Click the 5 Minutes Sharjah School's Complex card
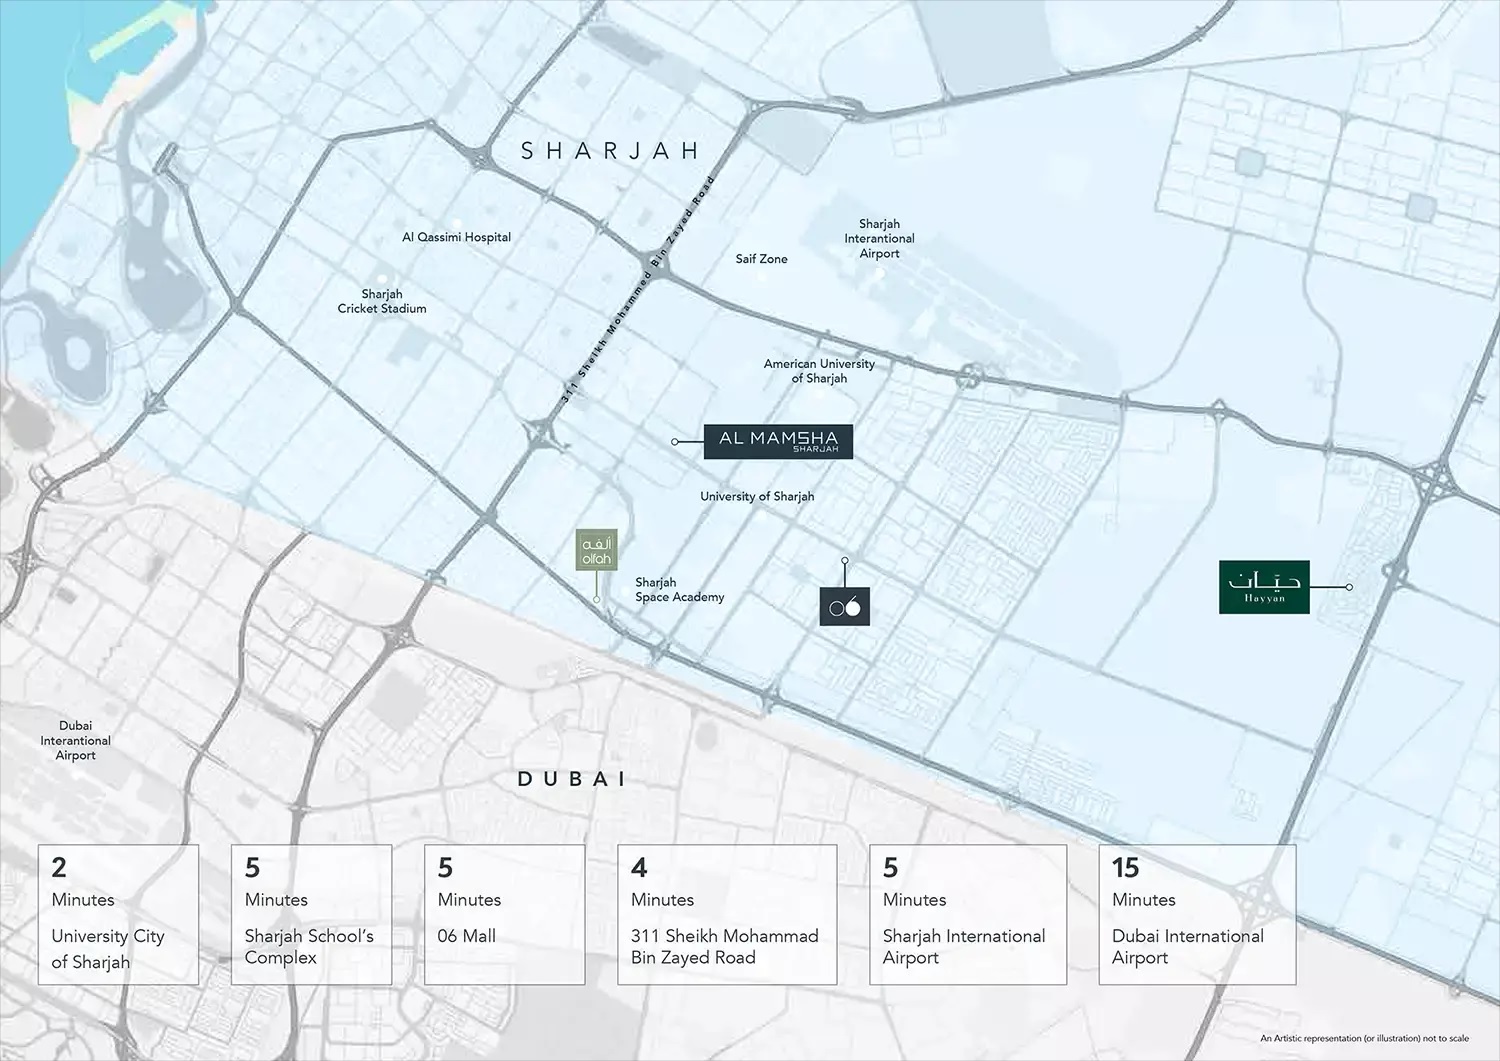The image size is (1500, 1061). point(312,913)
